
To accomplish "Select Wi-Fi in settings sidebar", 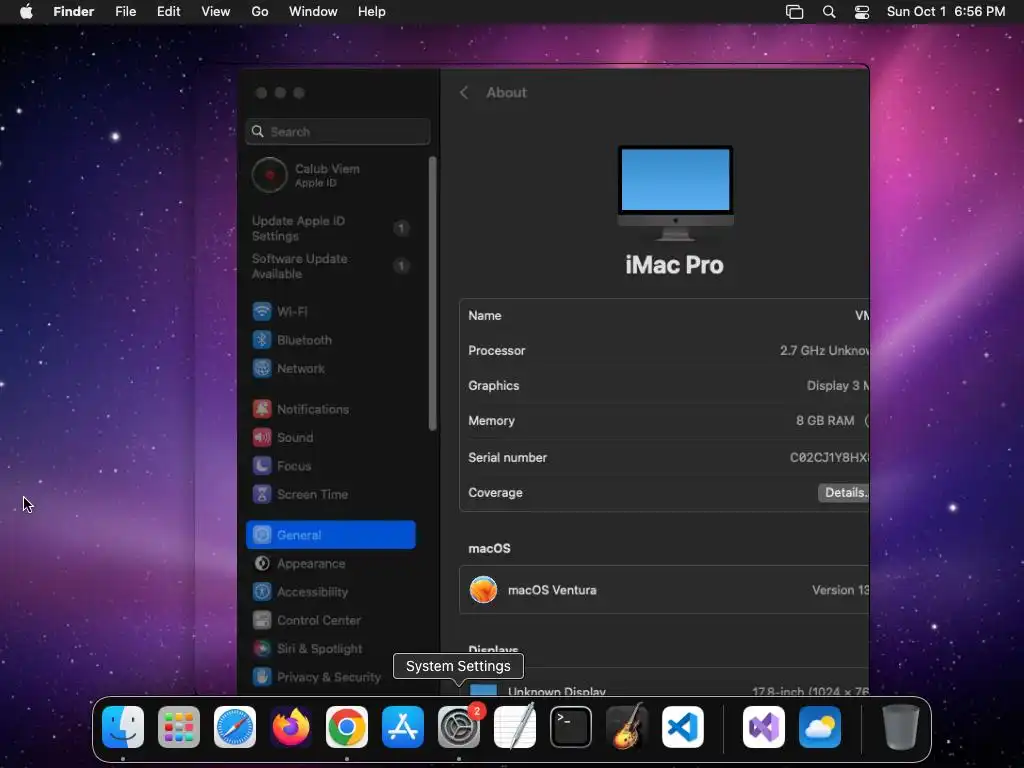I will point(331,312).
